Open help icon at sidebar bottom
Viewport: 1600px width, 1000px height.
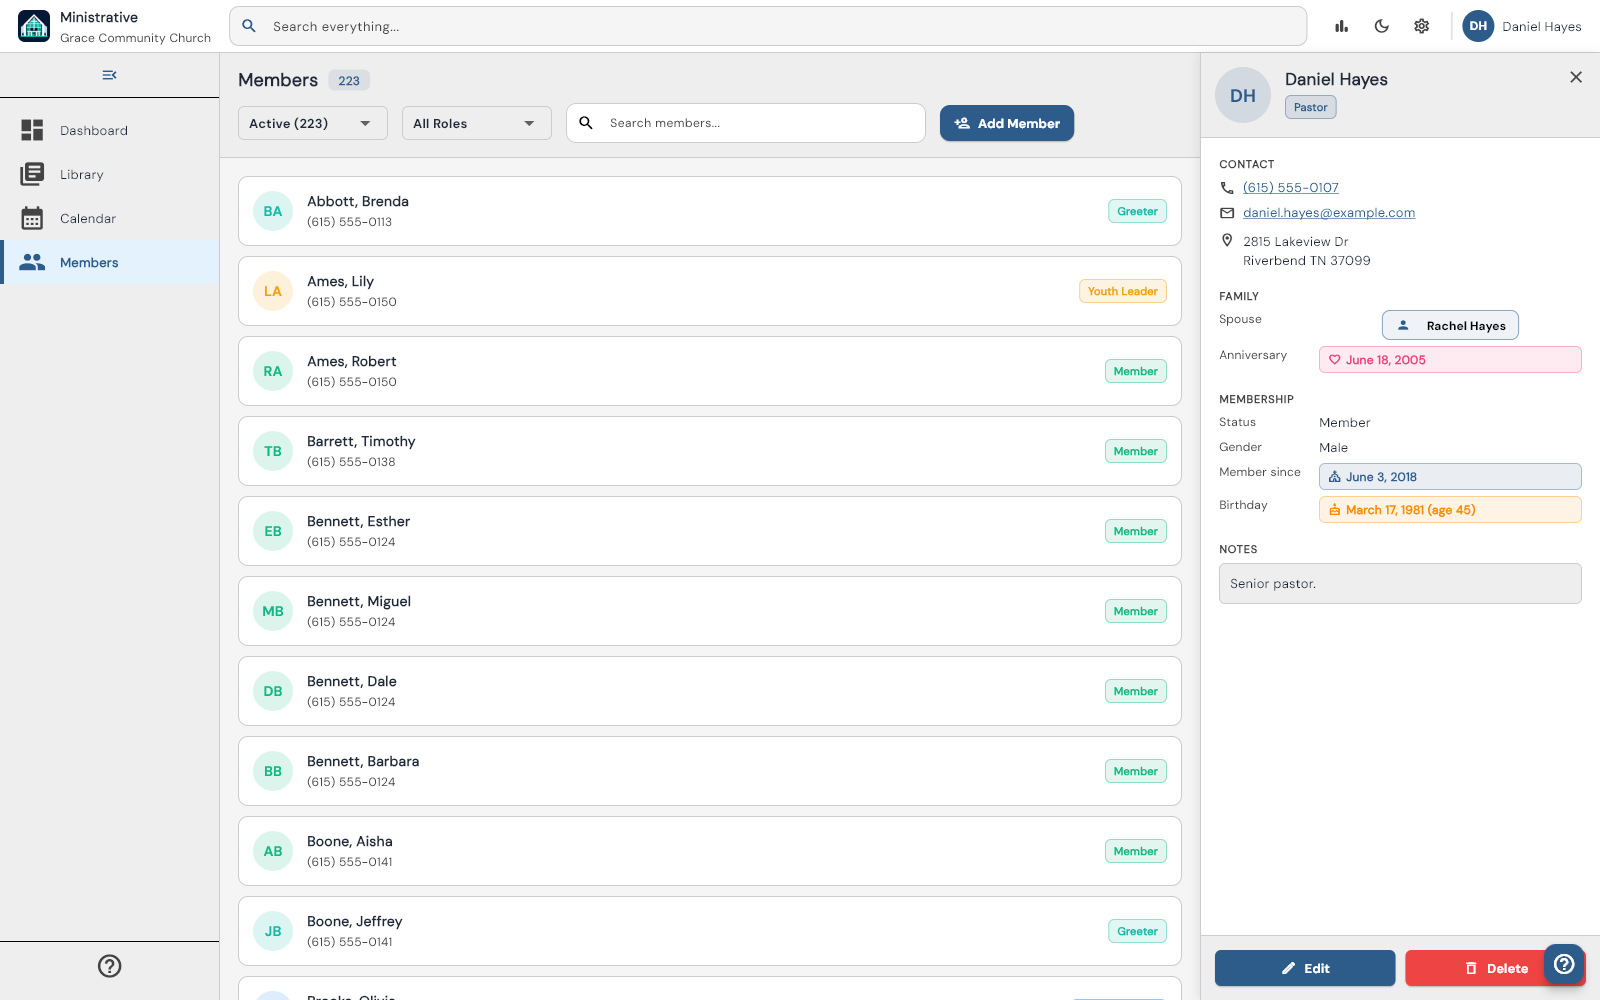(x=110, y=966)
